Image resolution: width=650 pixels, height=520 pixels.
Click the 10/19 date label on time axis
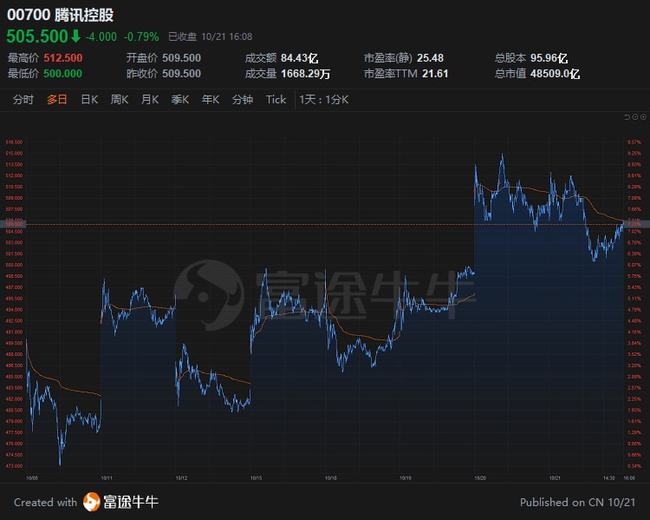tap(405, 478)
